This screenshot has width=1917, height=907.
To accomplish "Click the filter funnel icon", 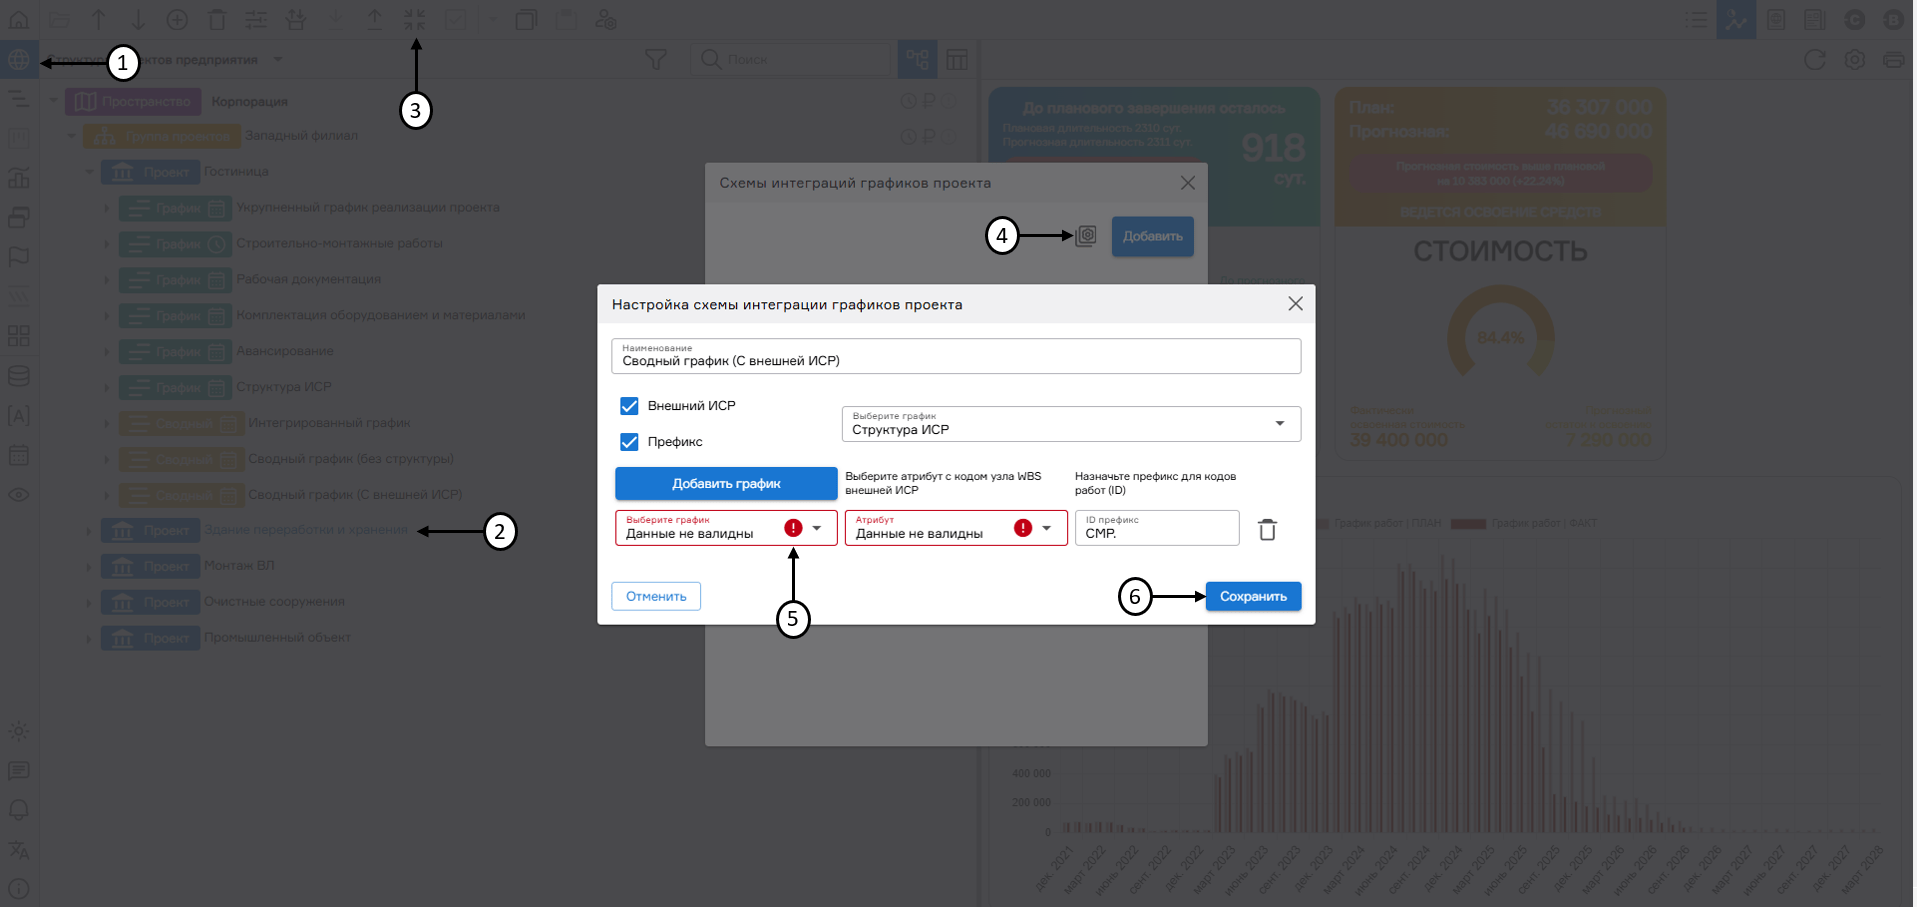I will coord(655,60).
